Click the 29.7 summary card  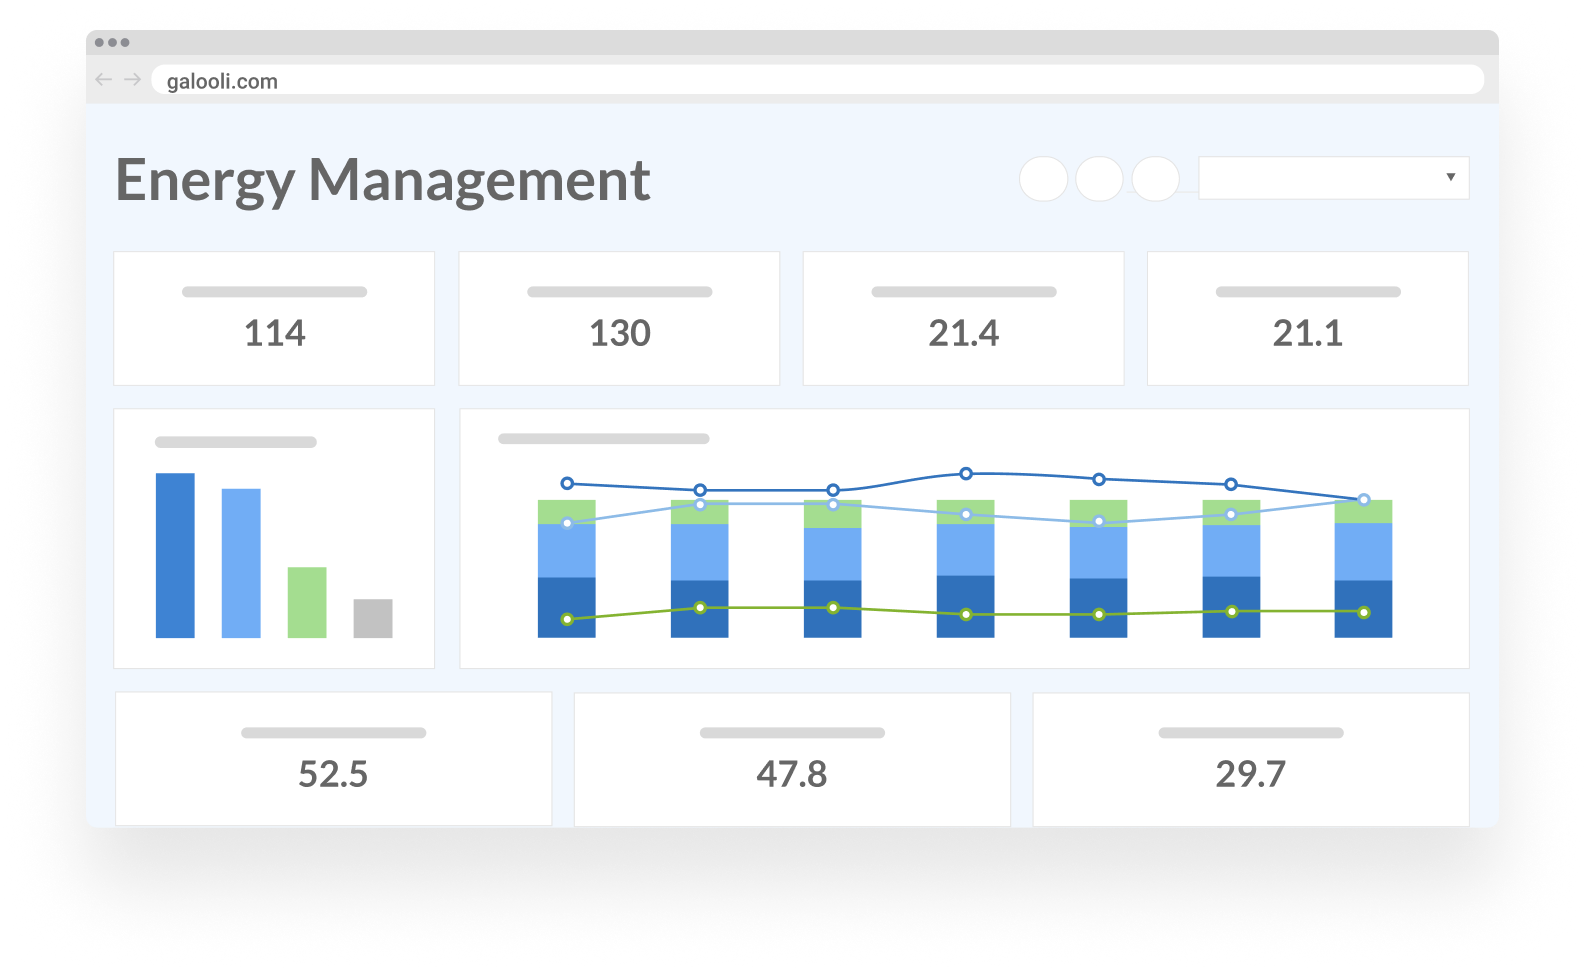[1250, 760]
